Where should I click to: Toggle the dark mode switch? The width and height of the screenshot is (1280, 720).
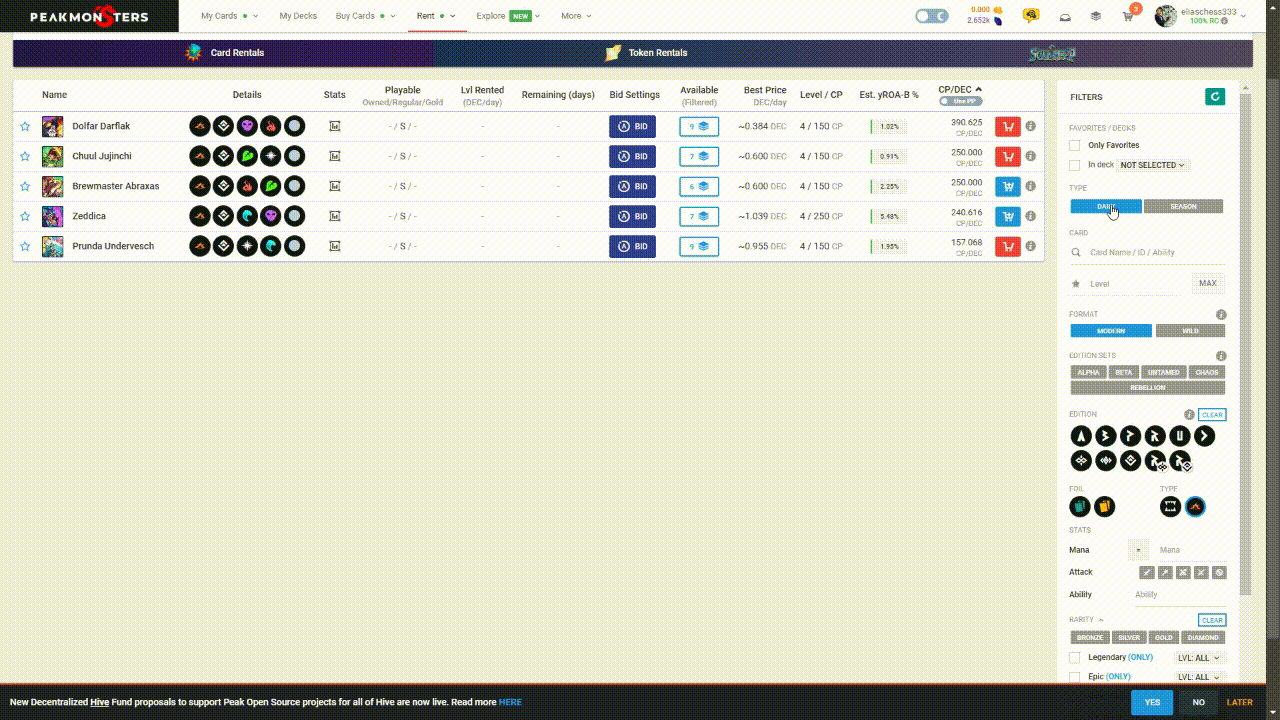click(x=932, y=16)
